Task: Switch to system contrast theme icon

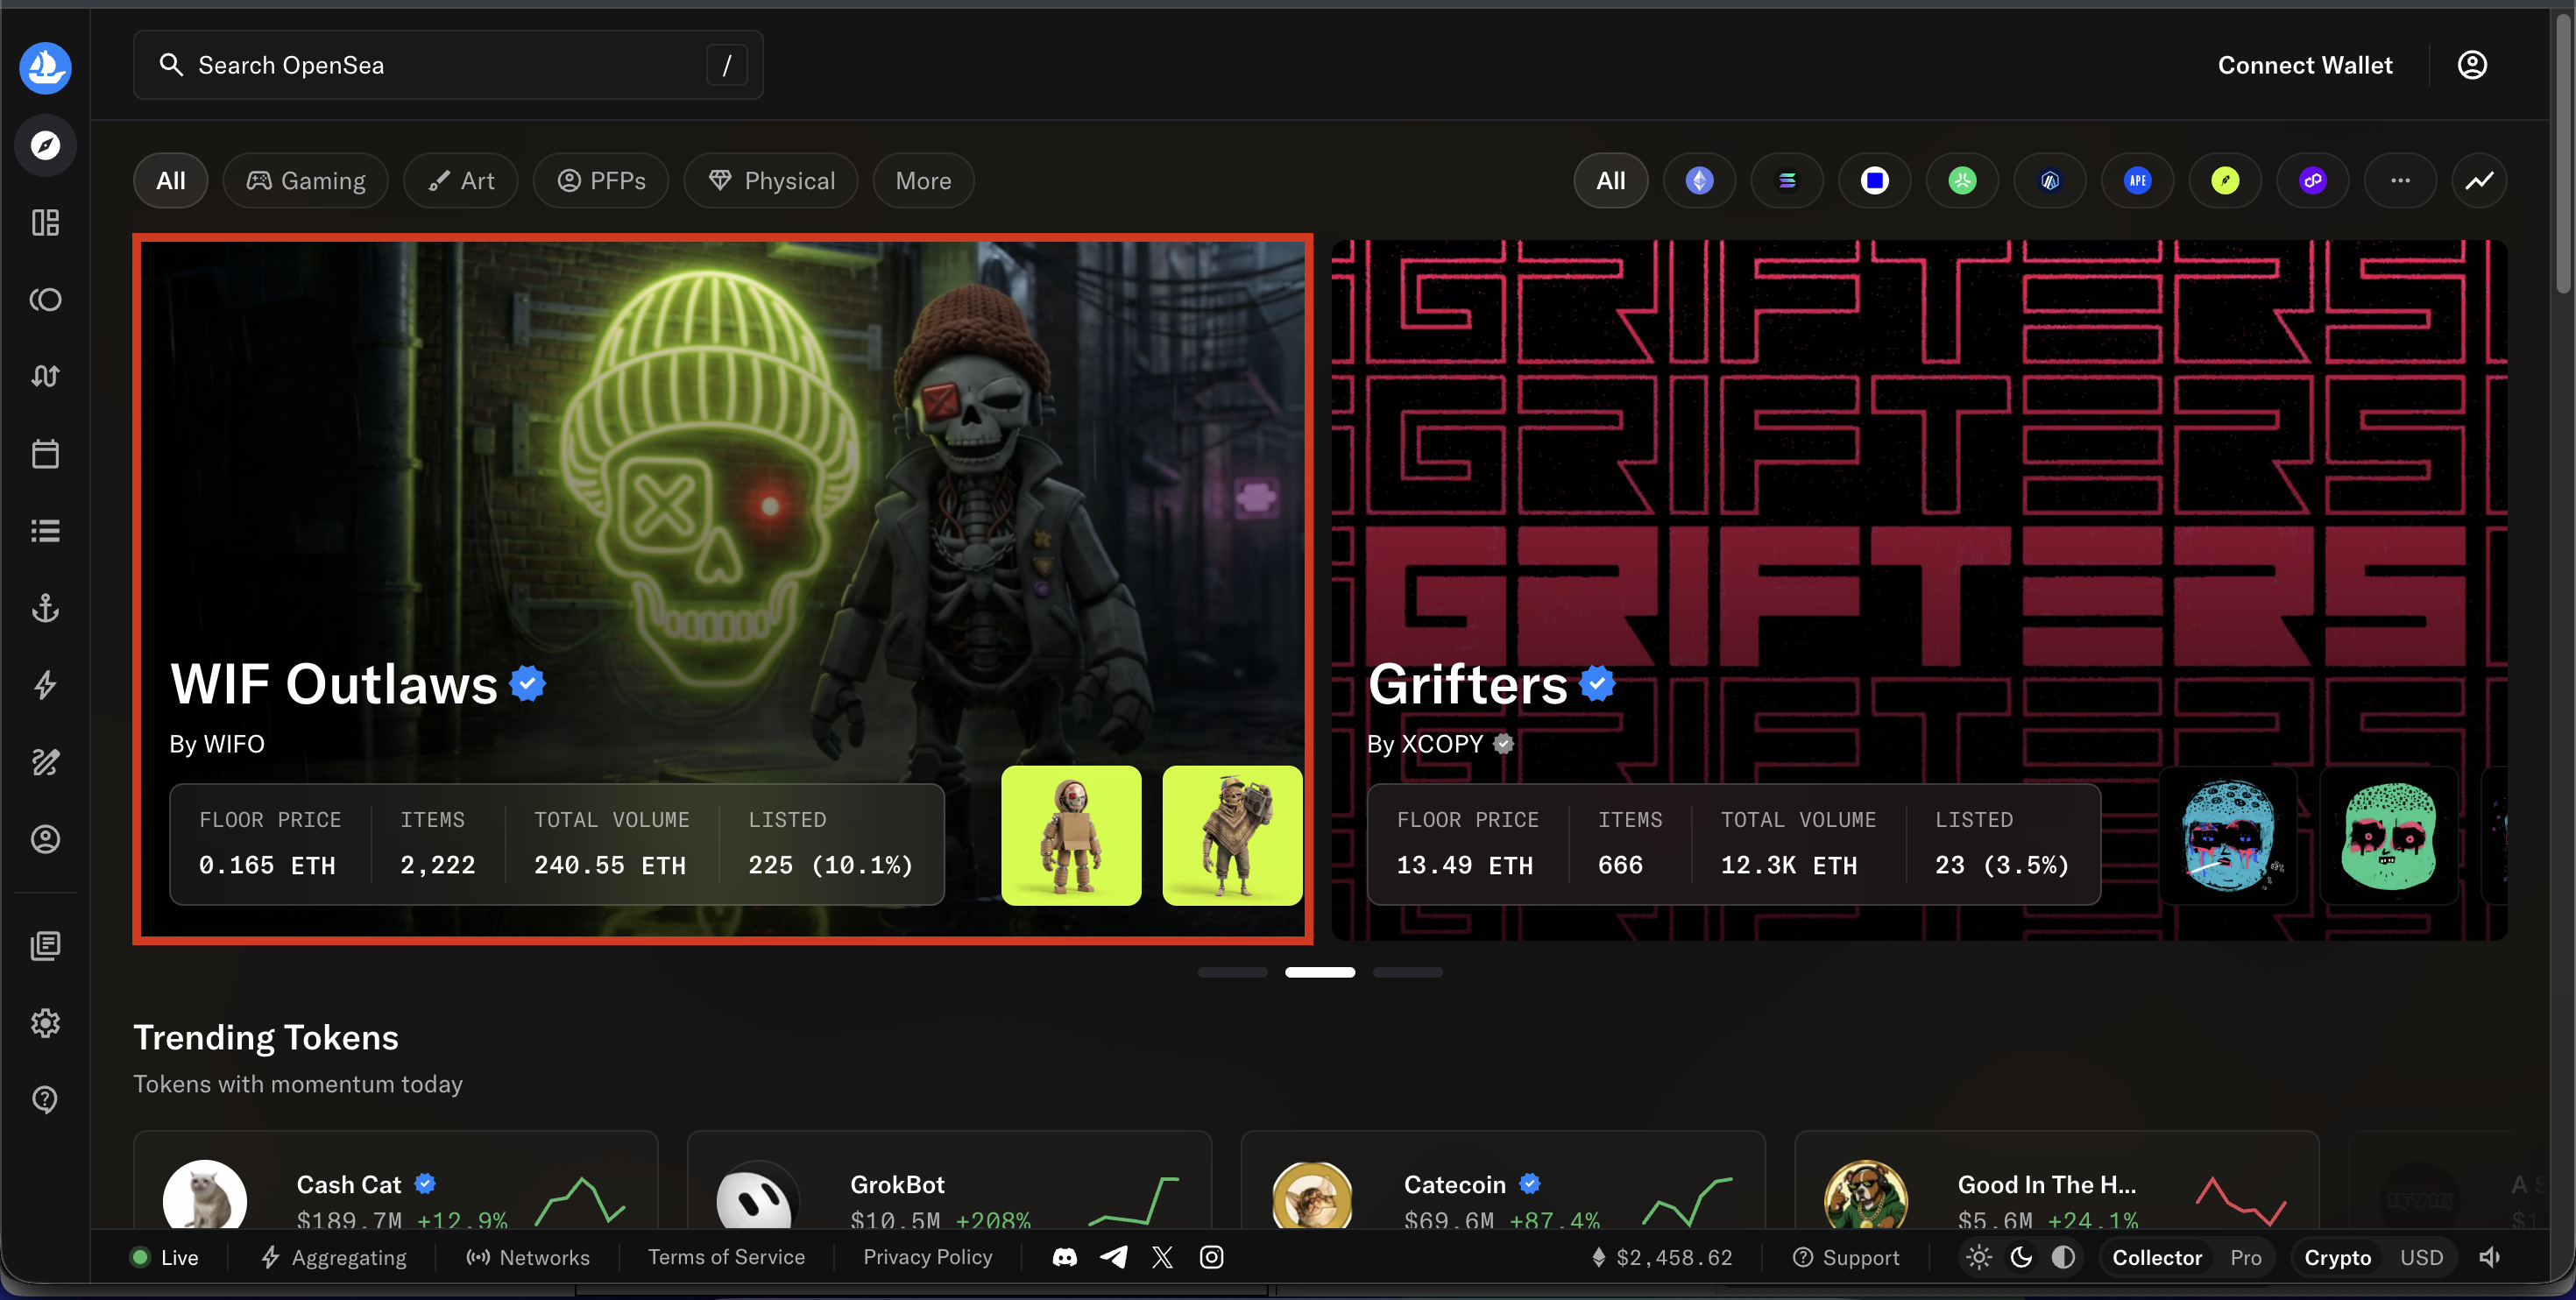Action: point(2063,1257)
